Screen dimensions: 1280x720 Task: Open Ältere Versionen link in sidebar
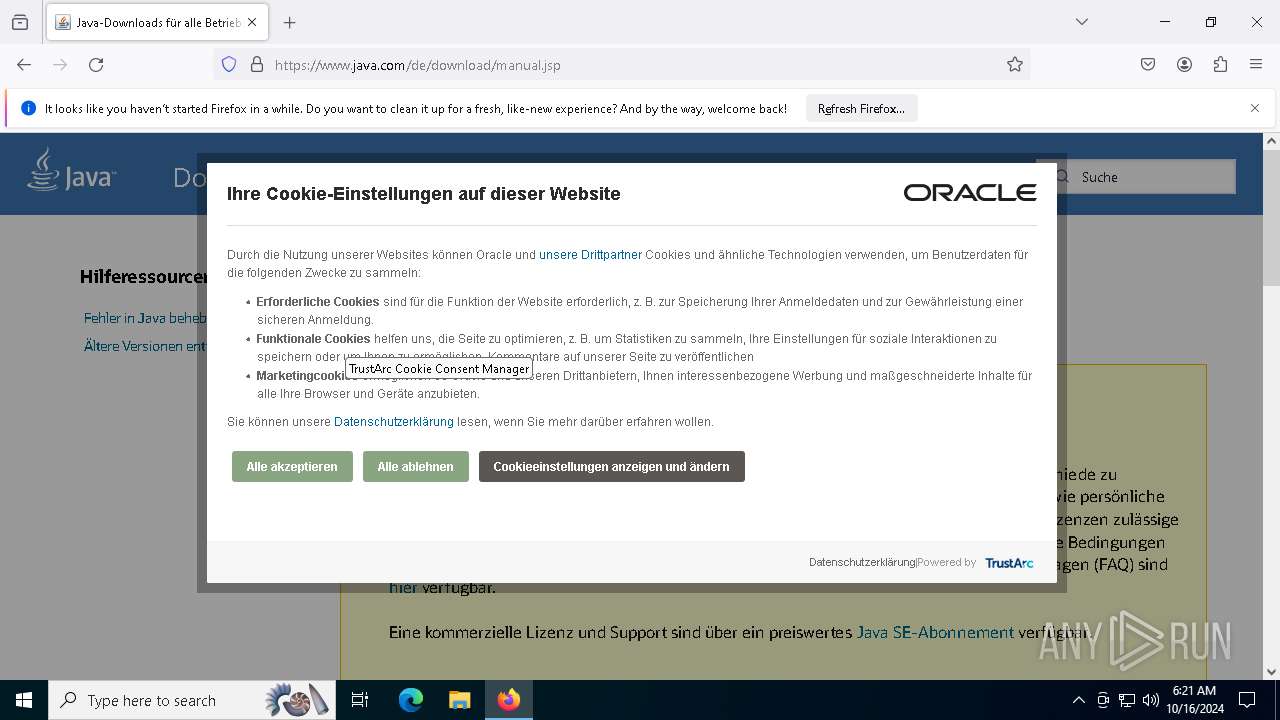pyautogui.click(x=145, y=346)
